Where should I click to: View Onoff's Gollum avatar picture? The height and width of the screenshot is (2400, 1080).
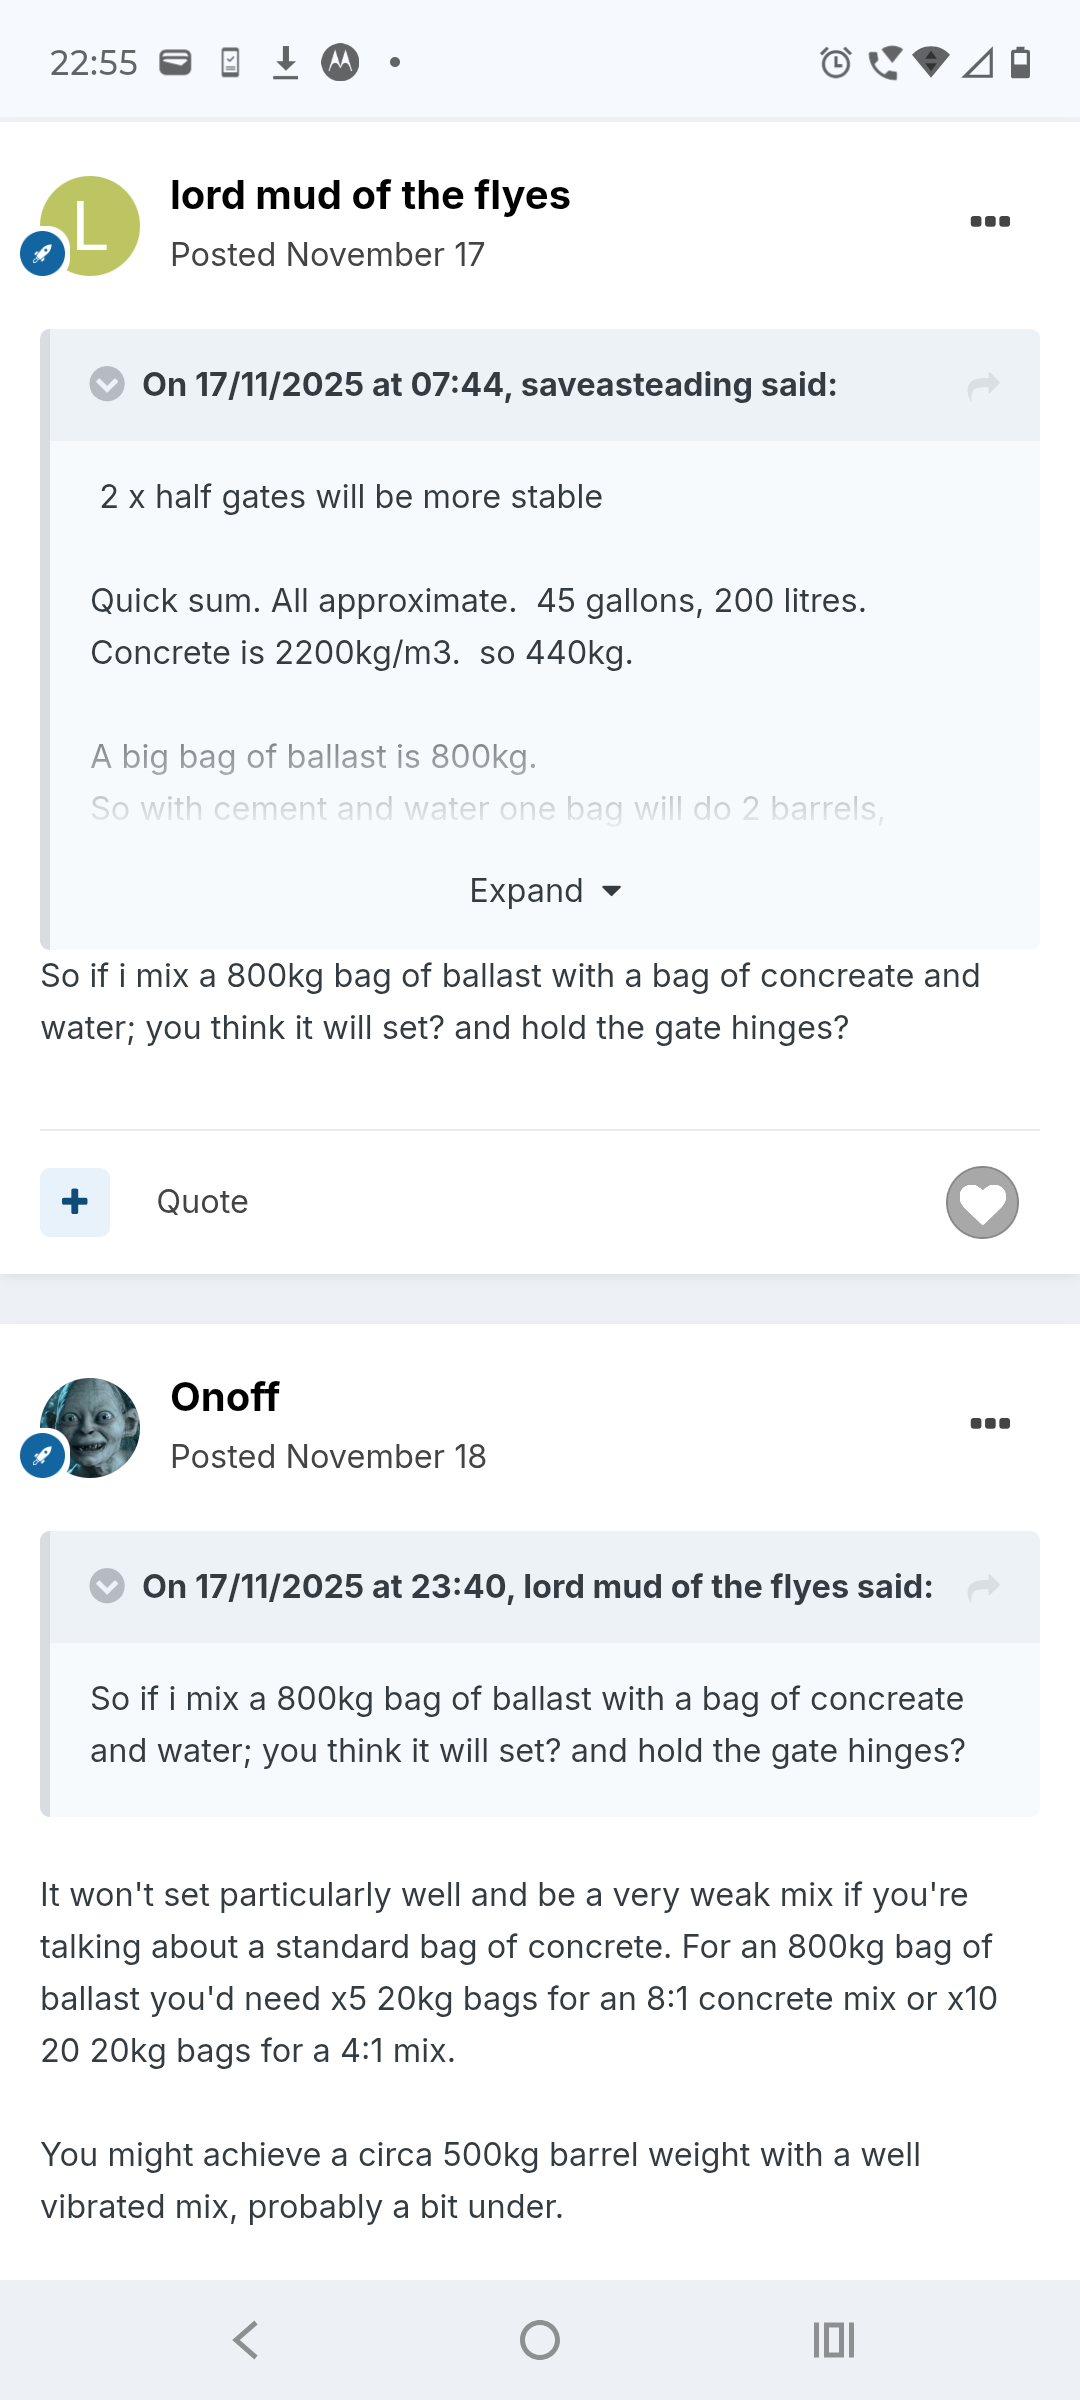point(92,1426)
